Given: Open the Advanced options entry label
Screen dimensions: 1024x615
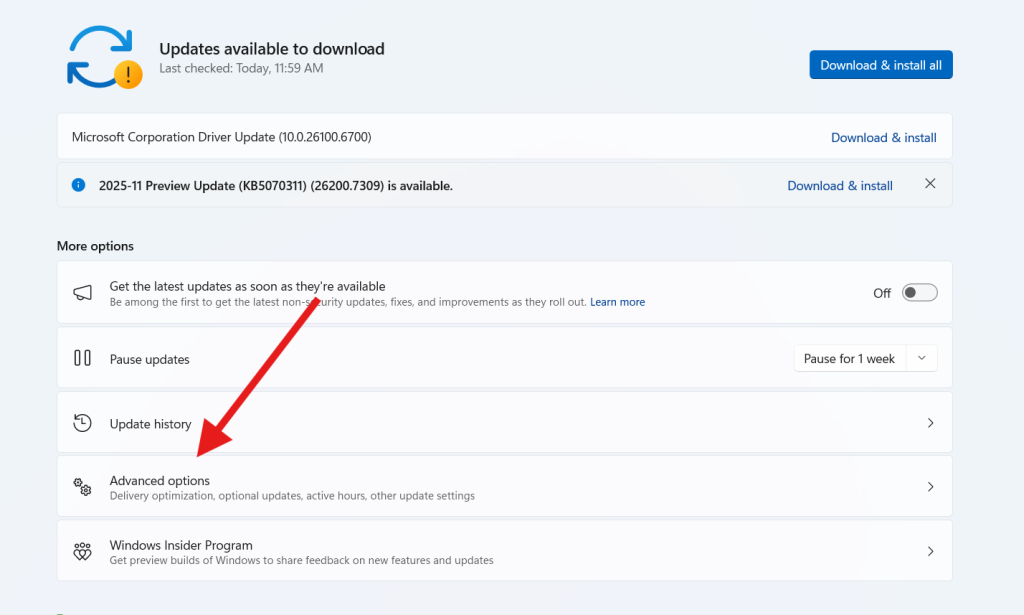Looking at the screenshot, I should [x=160, y=481].
